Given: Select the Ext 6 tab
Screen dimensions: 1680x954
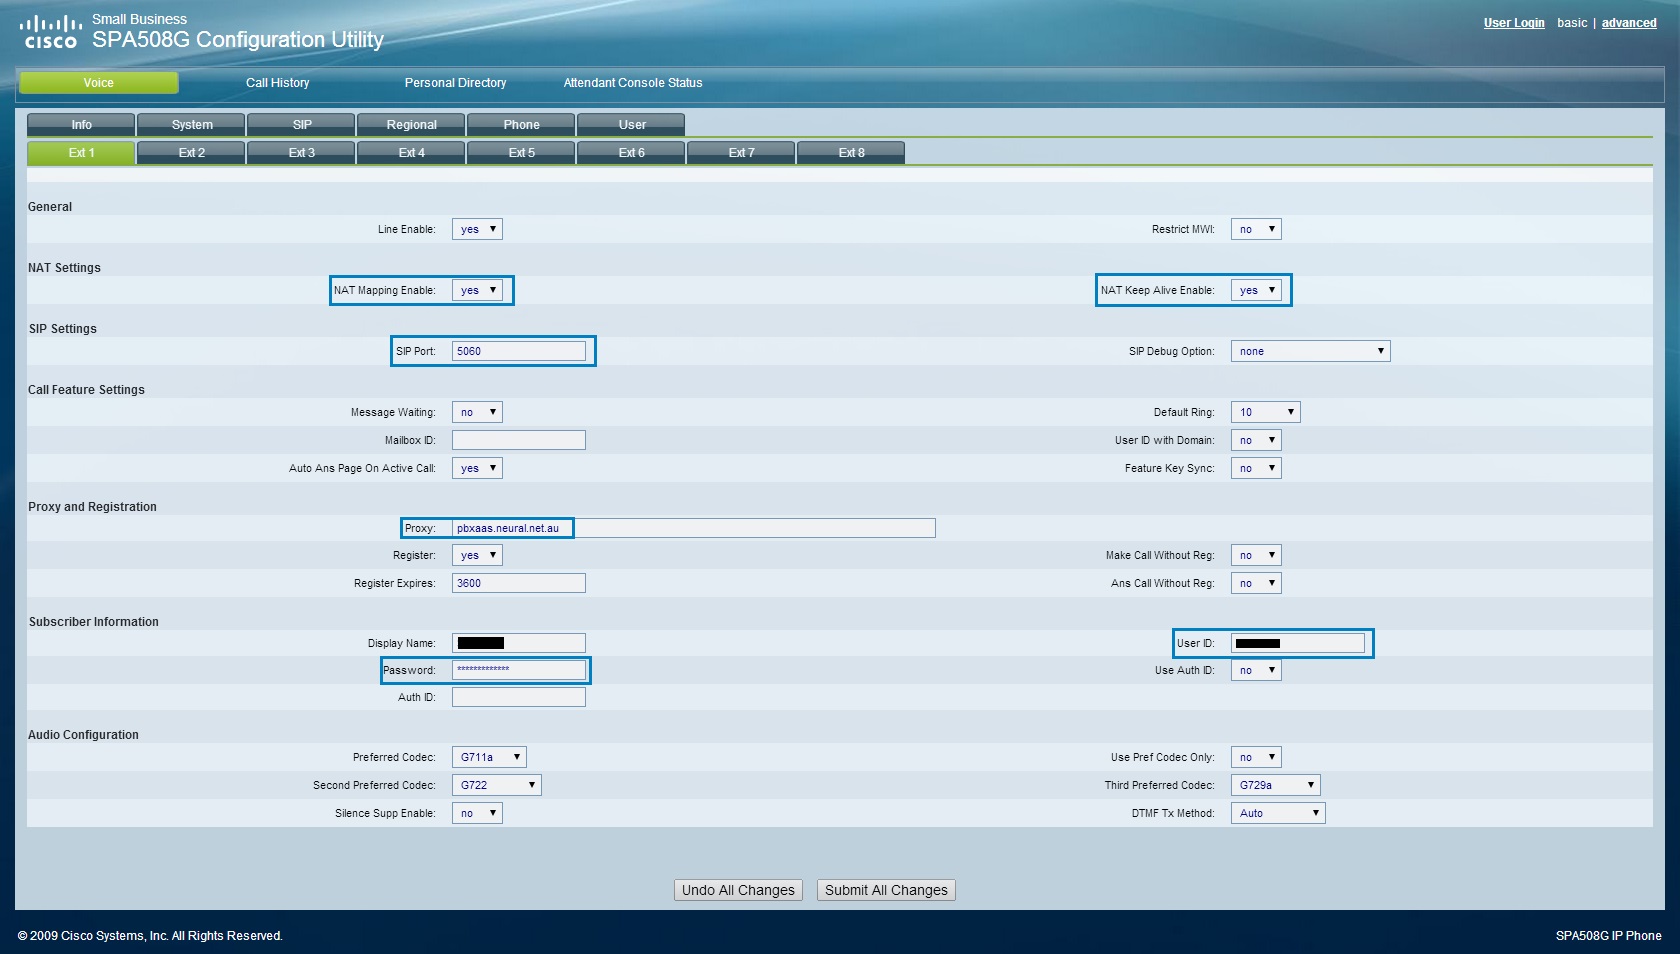Looking at the screenshot, I should (x=631, y=153).
